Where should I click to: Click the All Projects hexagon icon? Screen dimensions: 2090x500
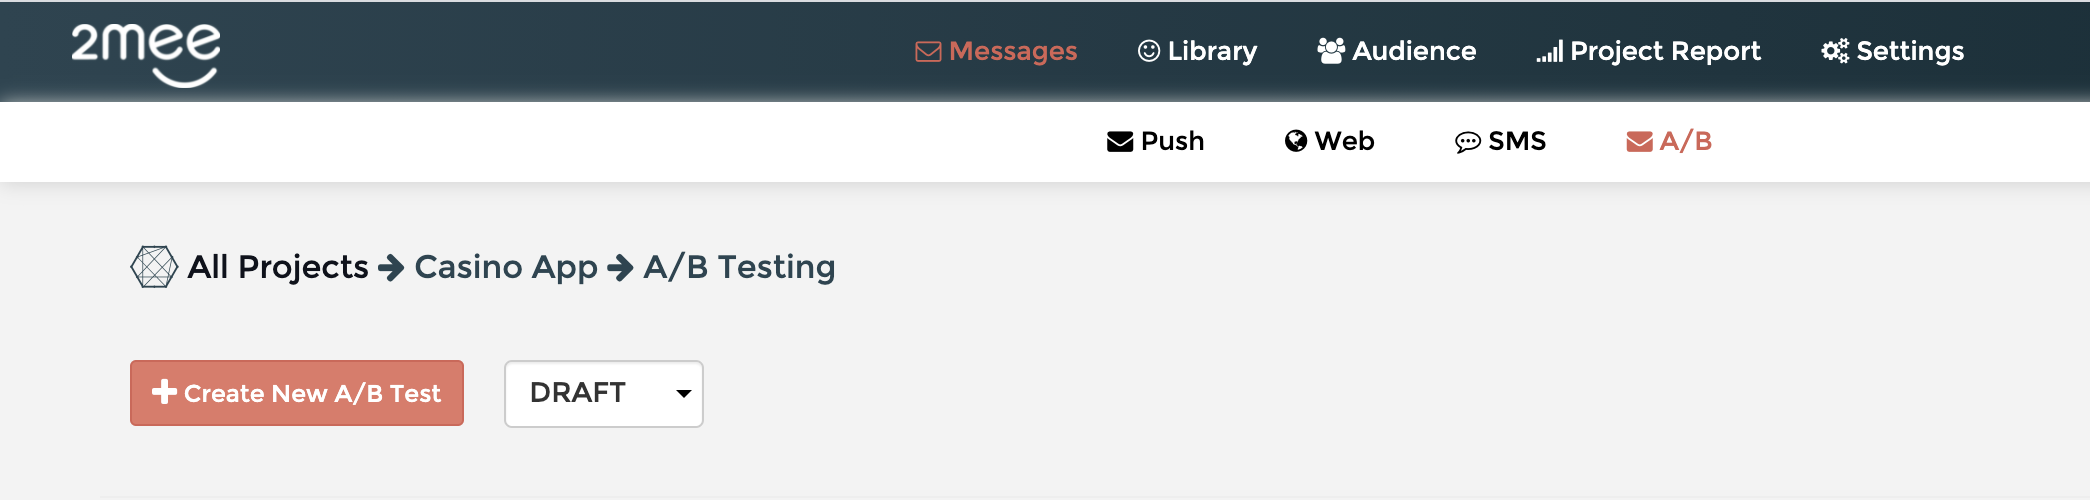coord(154,267)
